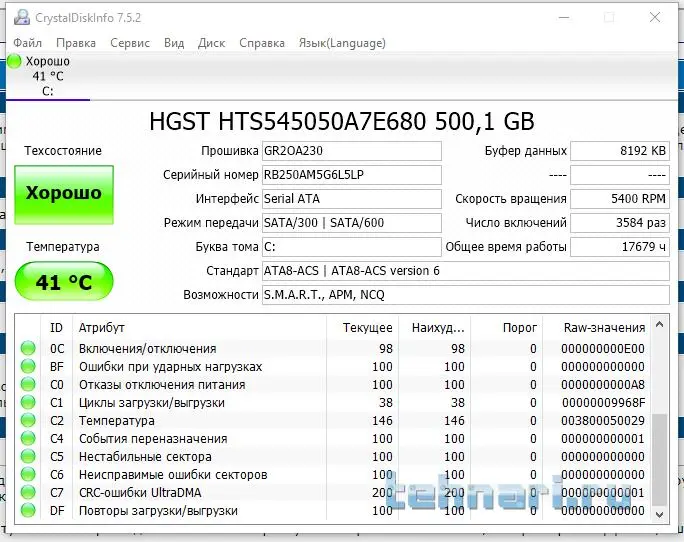Click the attribute list scroll up arrow
The width and height of the screenshot is (684, 542).
[x=660, y=324]
